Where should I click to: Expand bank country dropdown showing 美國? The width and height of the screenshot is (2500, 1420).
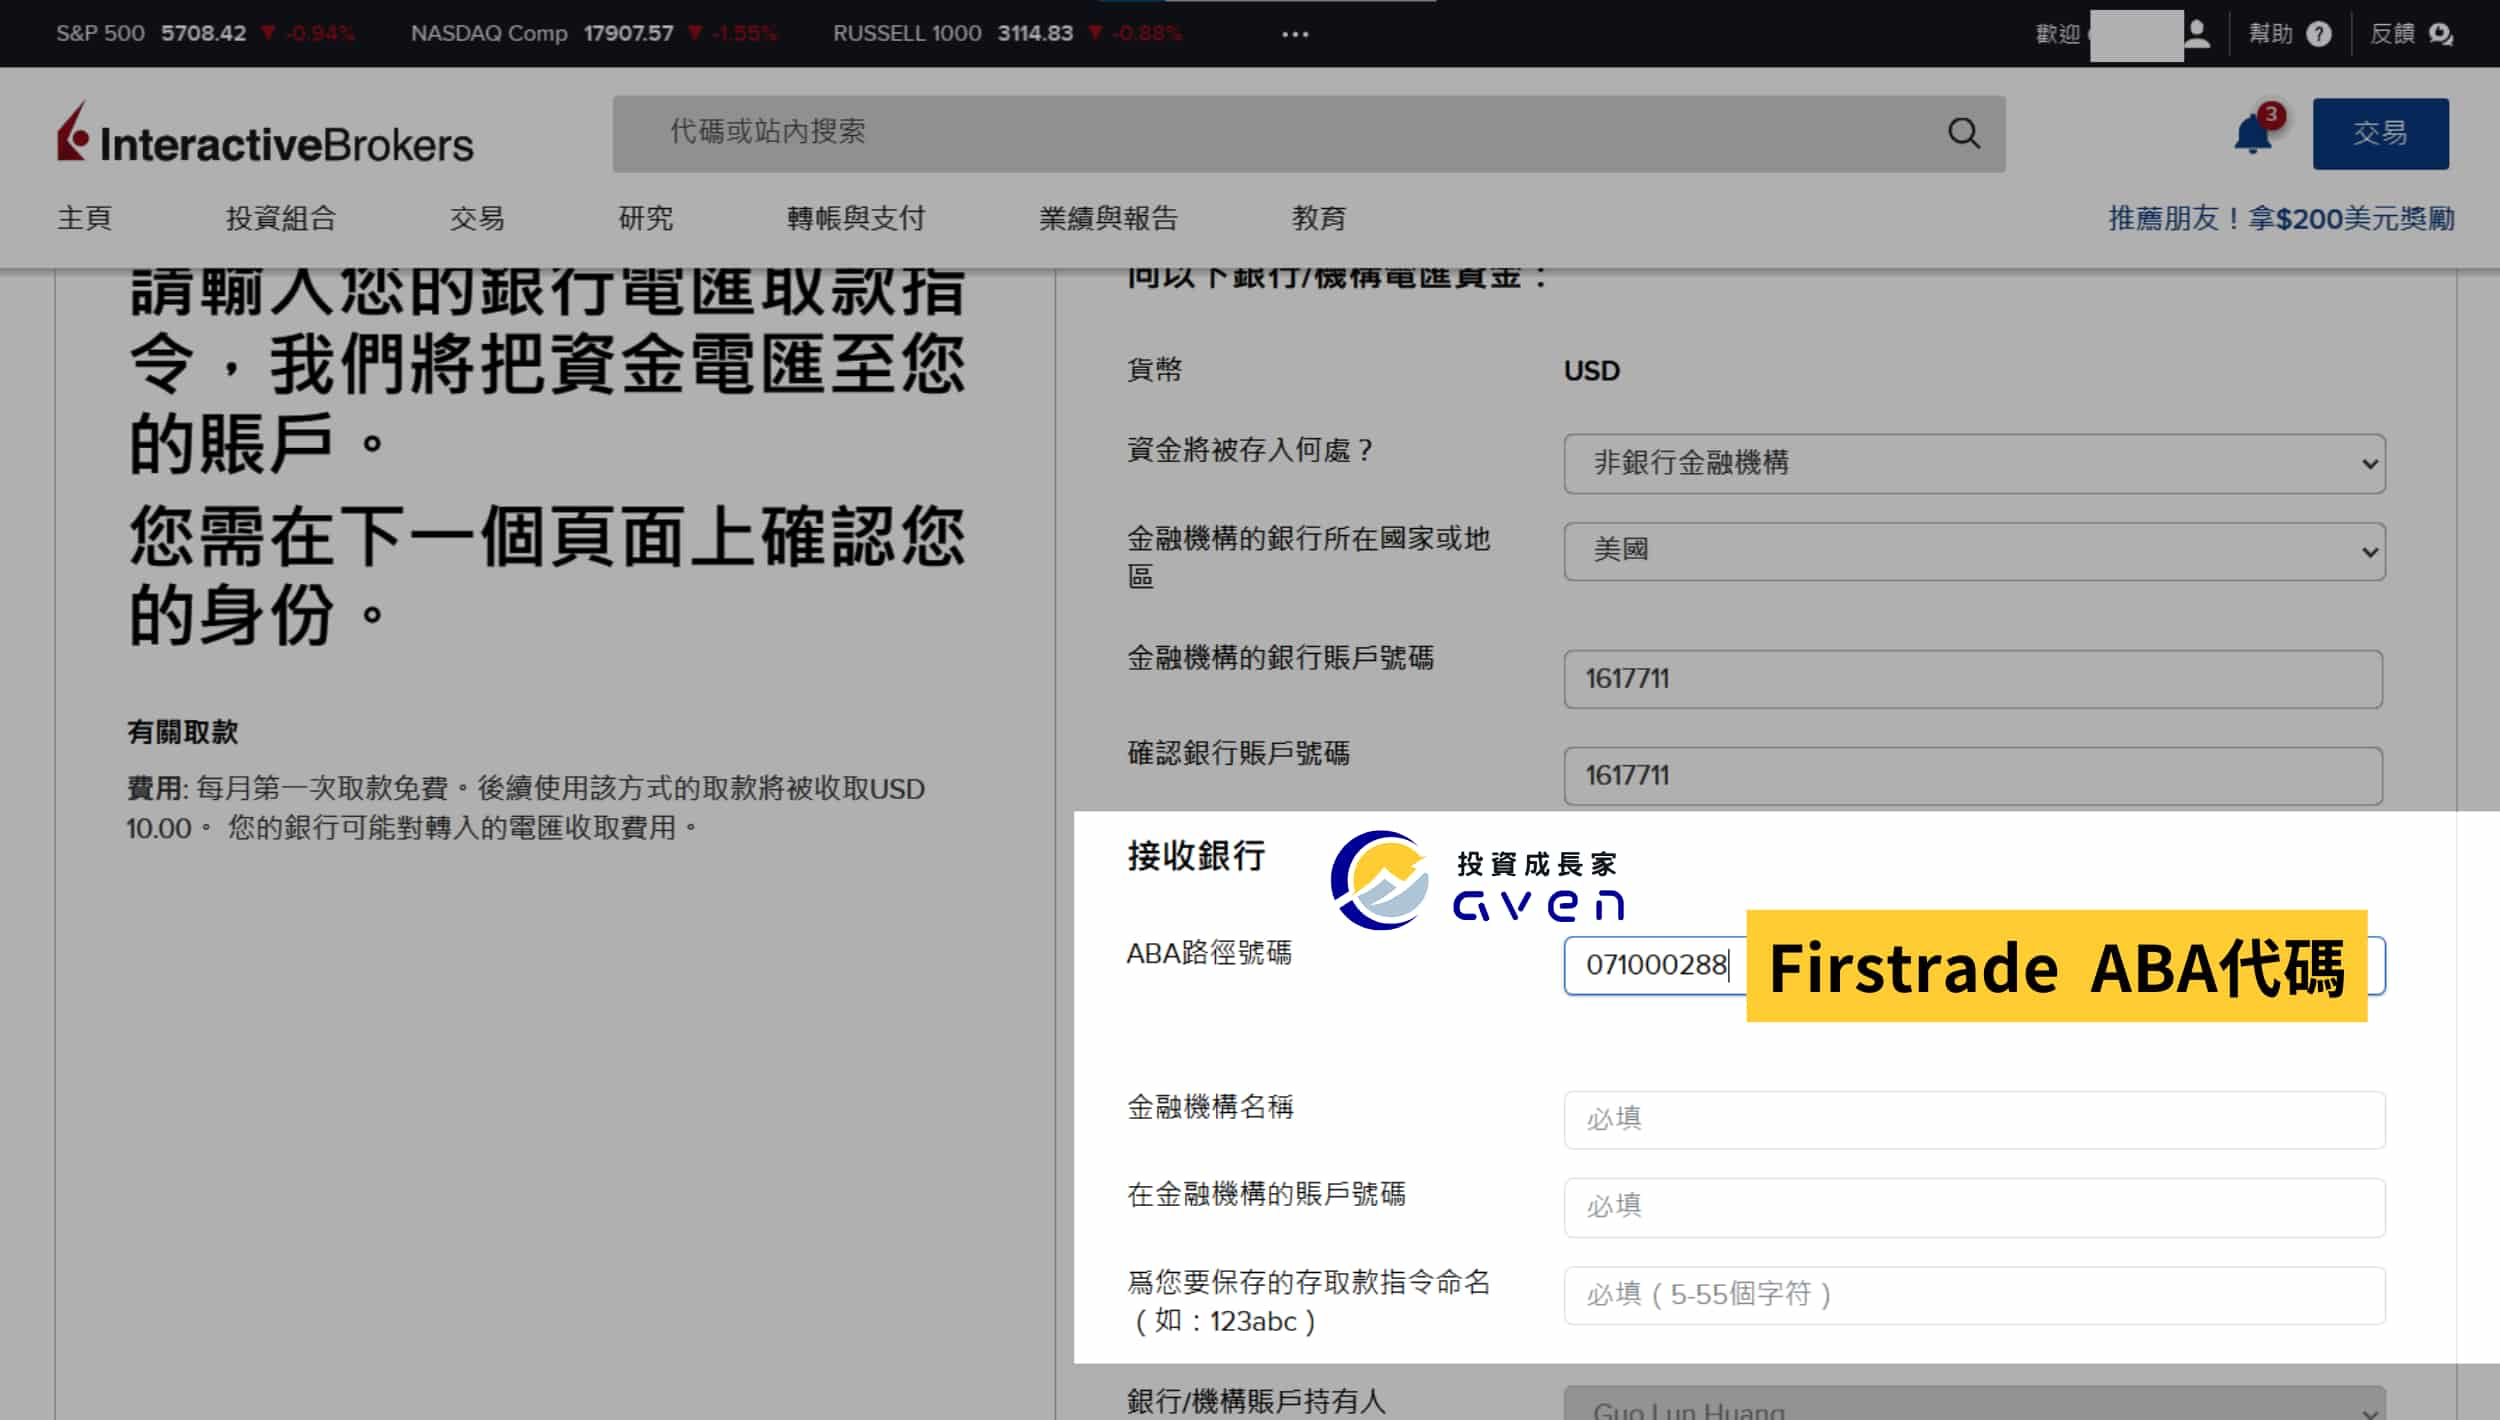pyautogui.click(x=1974, y=551)
